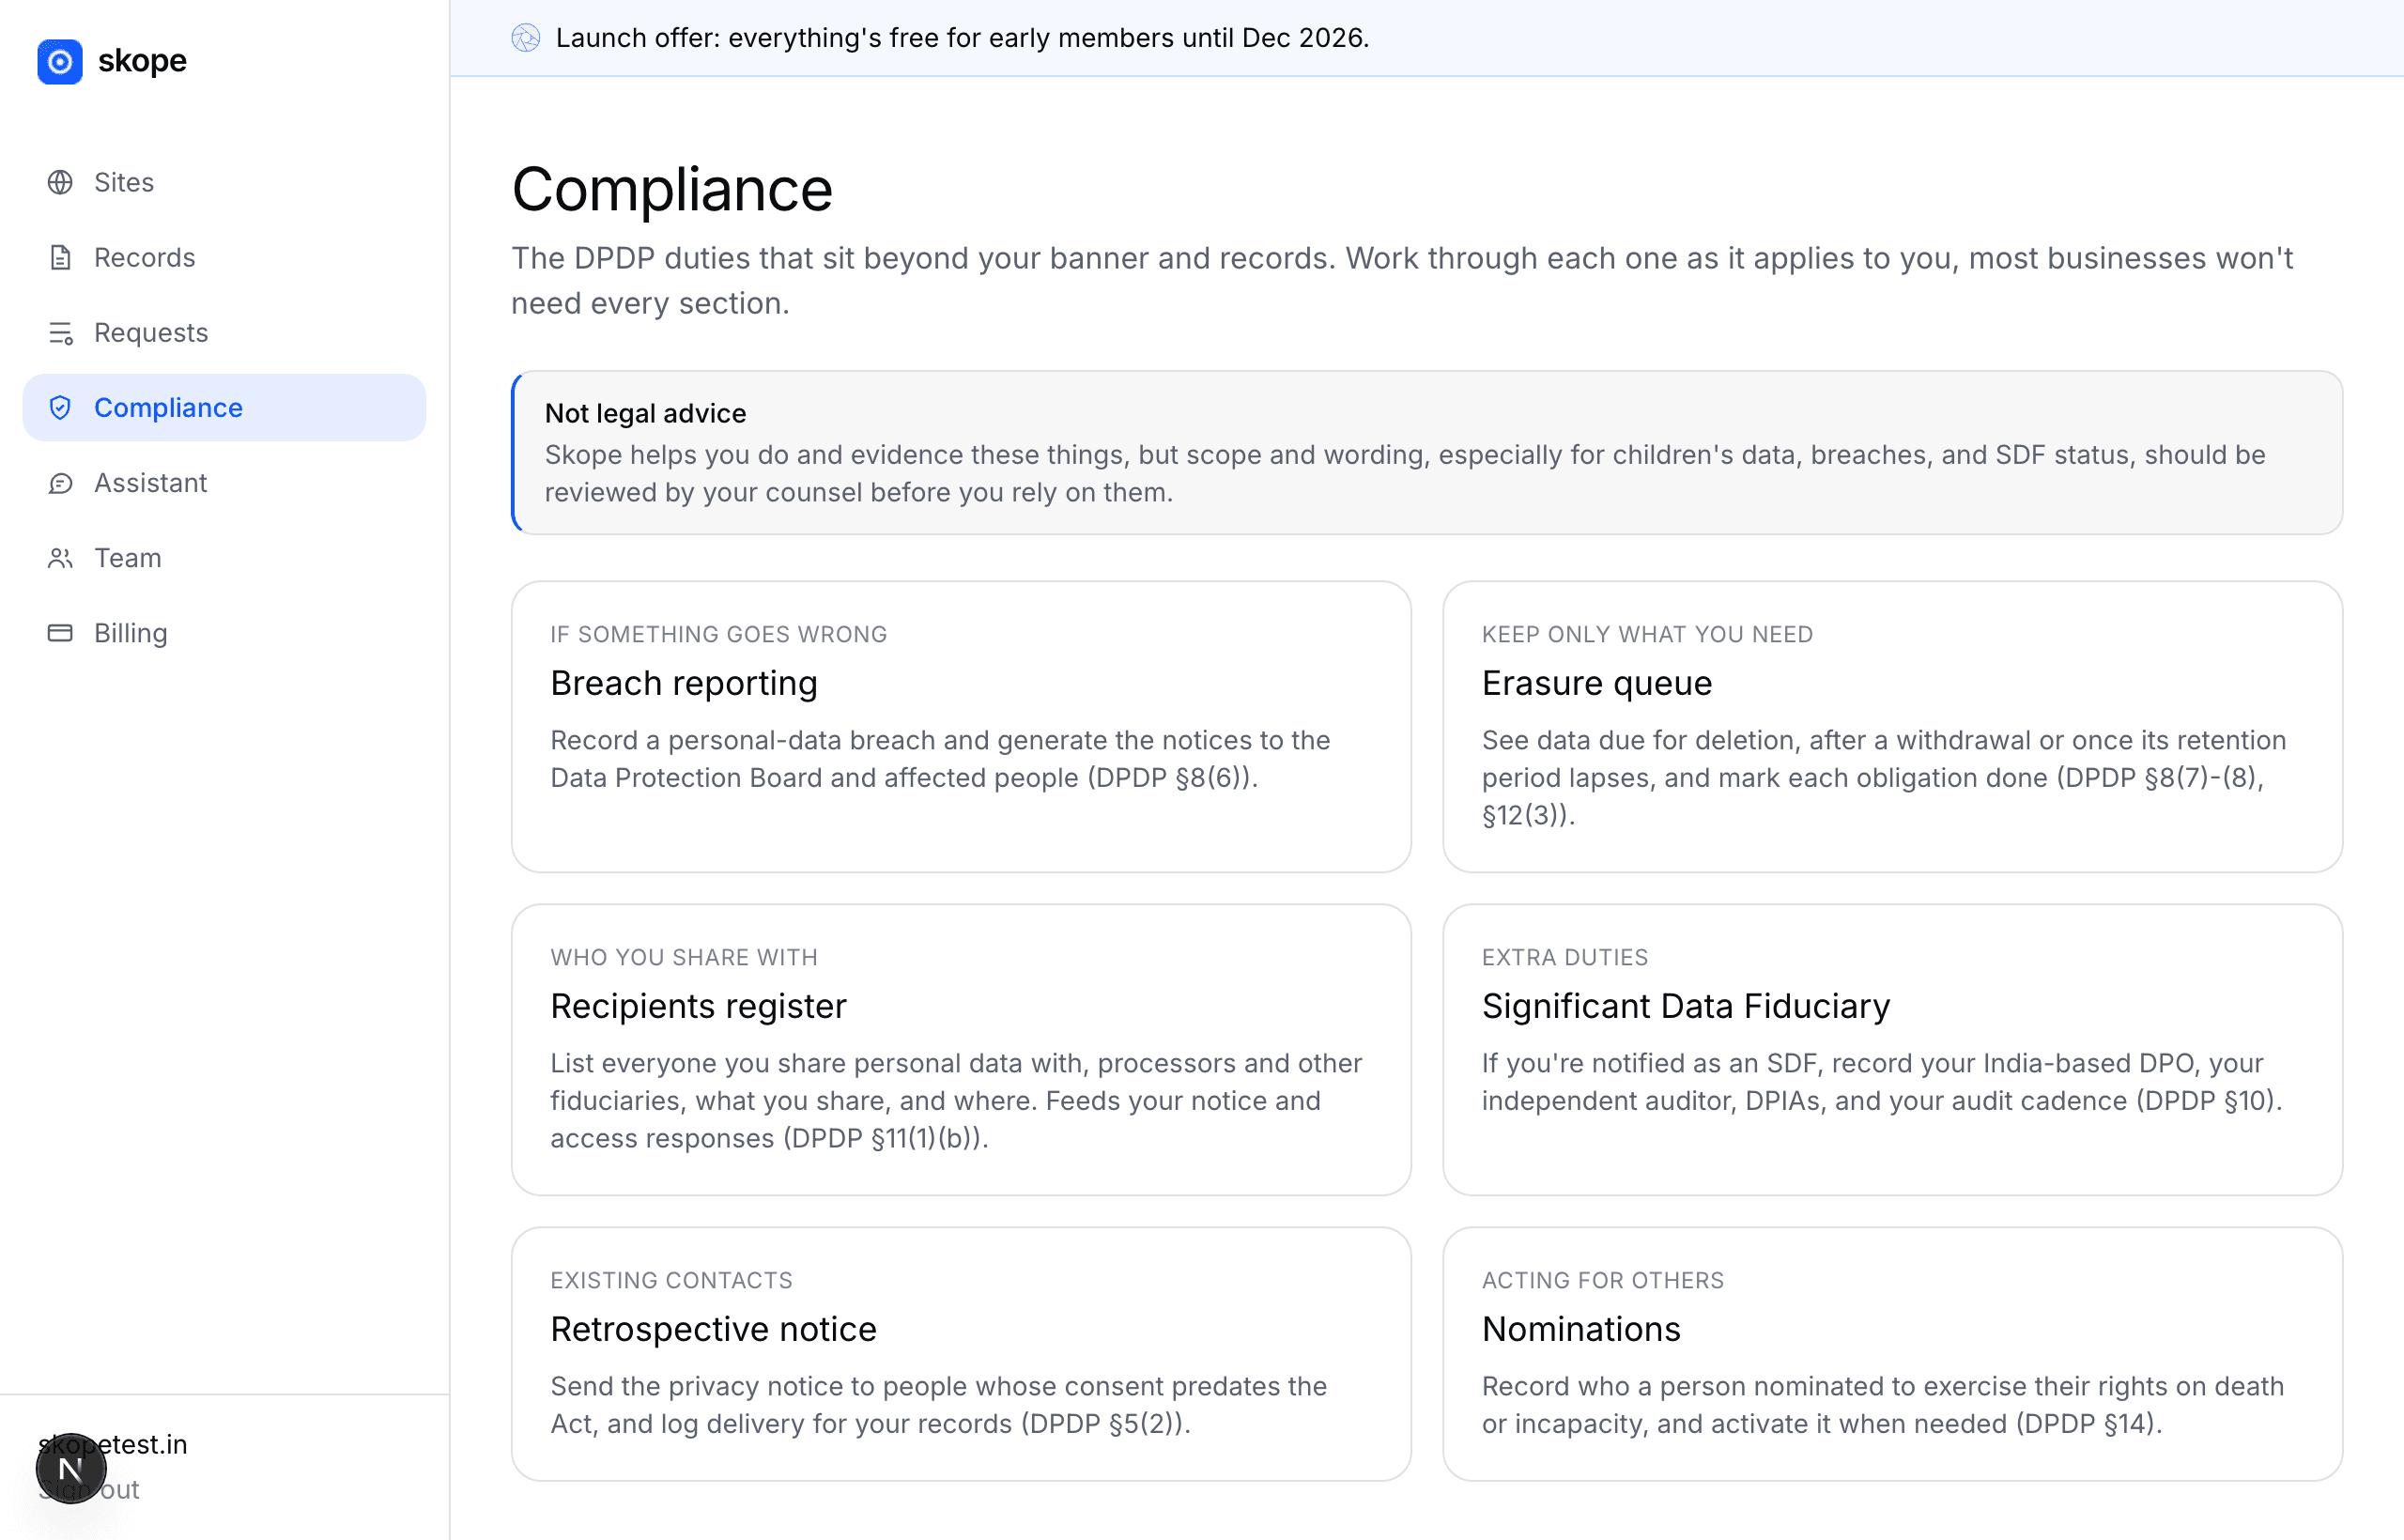Image resolution: width=2404 pixels, height=1540 pixels.
Task: Open the Billing page
Action: (x=224, y=633)
